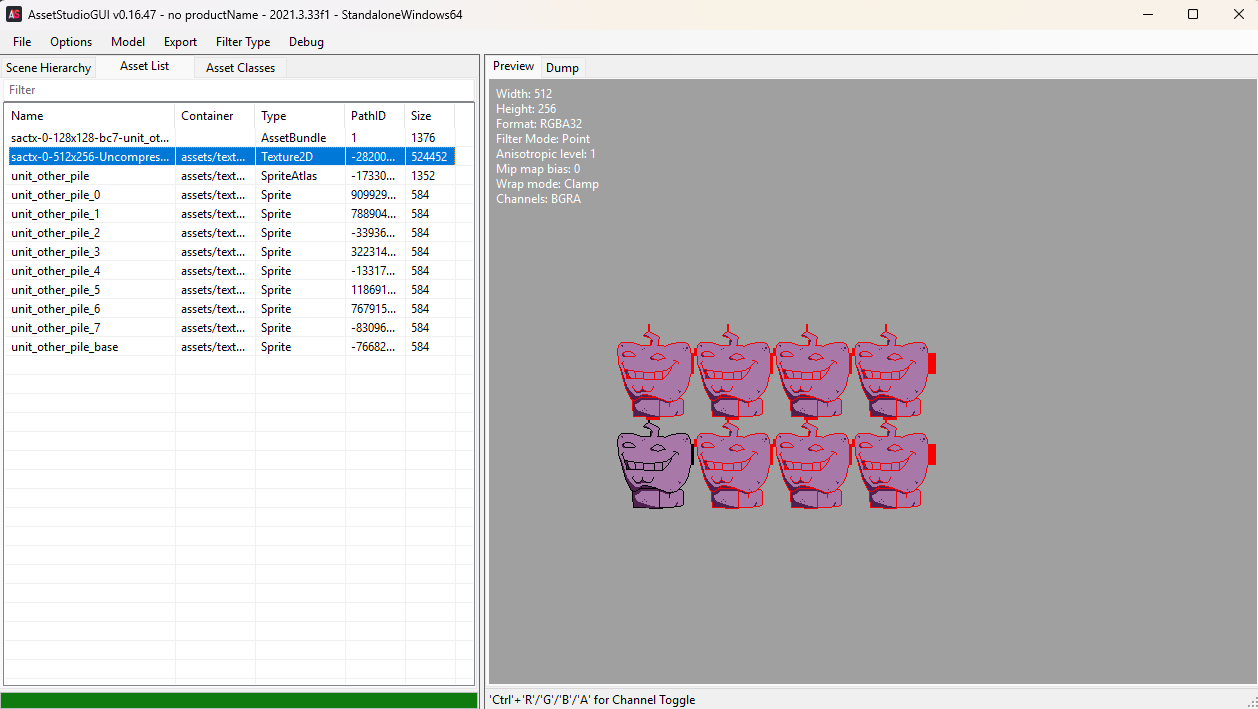Open the Debug menu
The image size is (1258, 709).
pyautogui.click(x=306, y=42)
